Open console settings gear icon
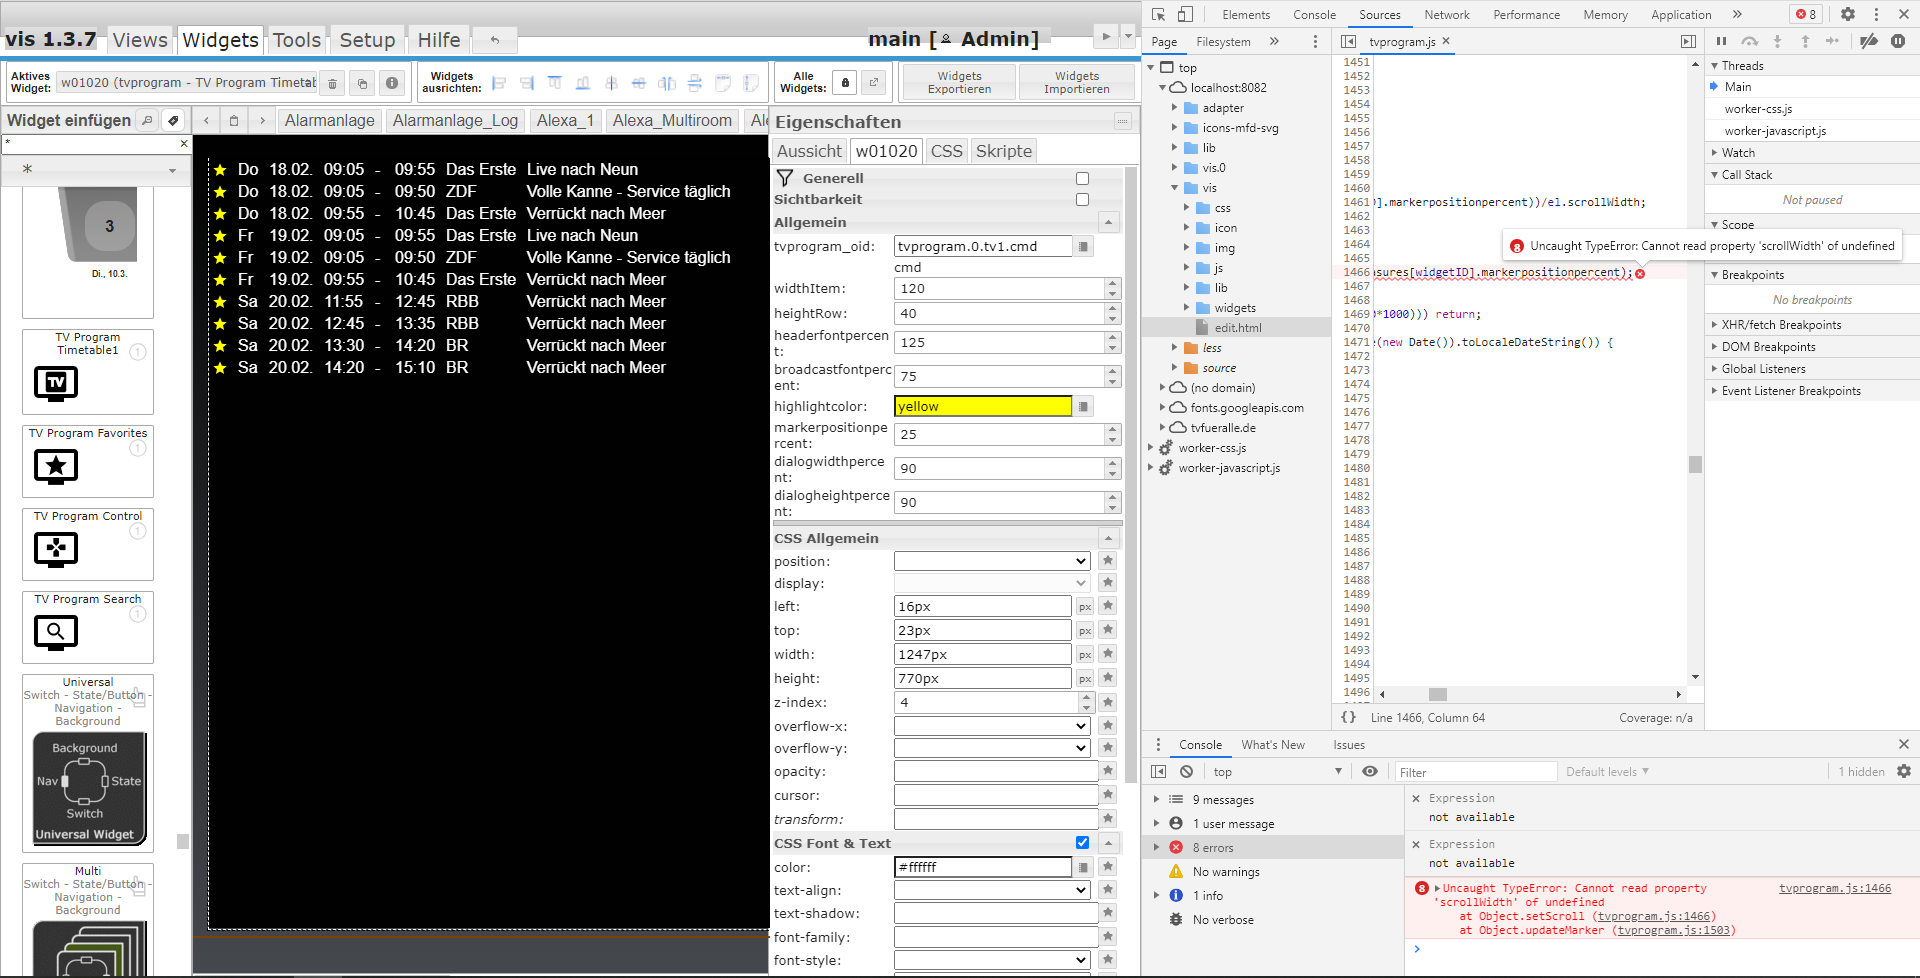Viewport: 1920px width, 978px height. [x=1904, y=771]
